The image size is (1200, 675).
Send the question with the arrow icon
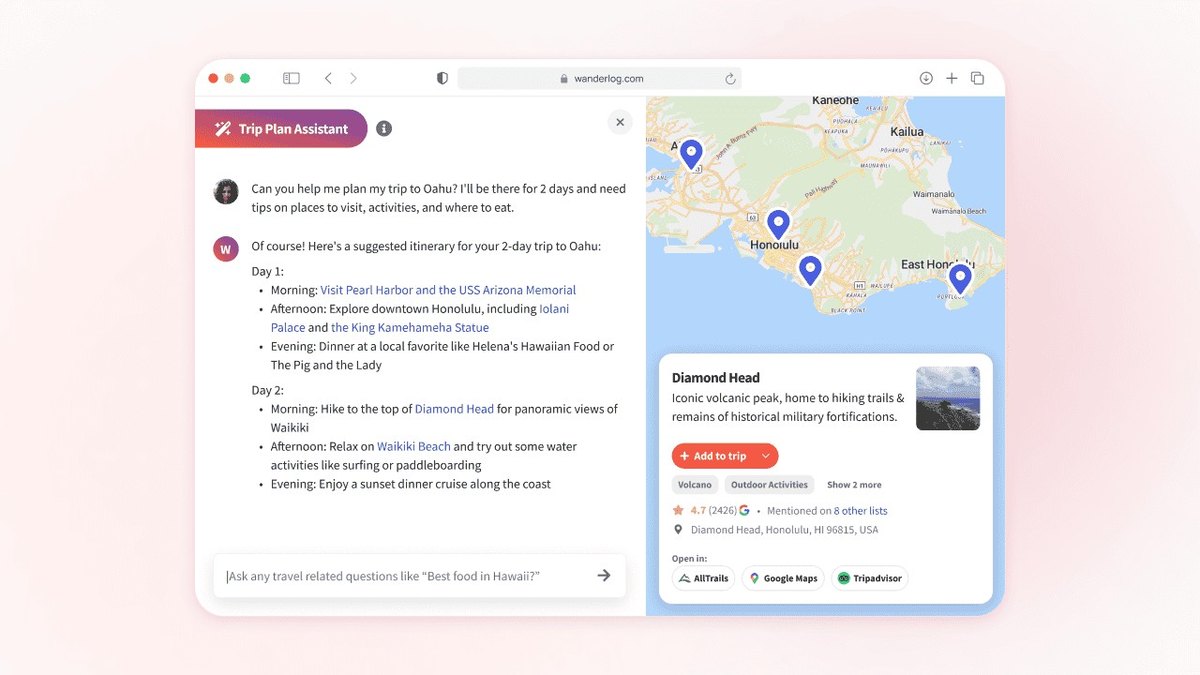tap(604, 575)
